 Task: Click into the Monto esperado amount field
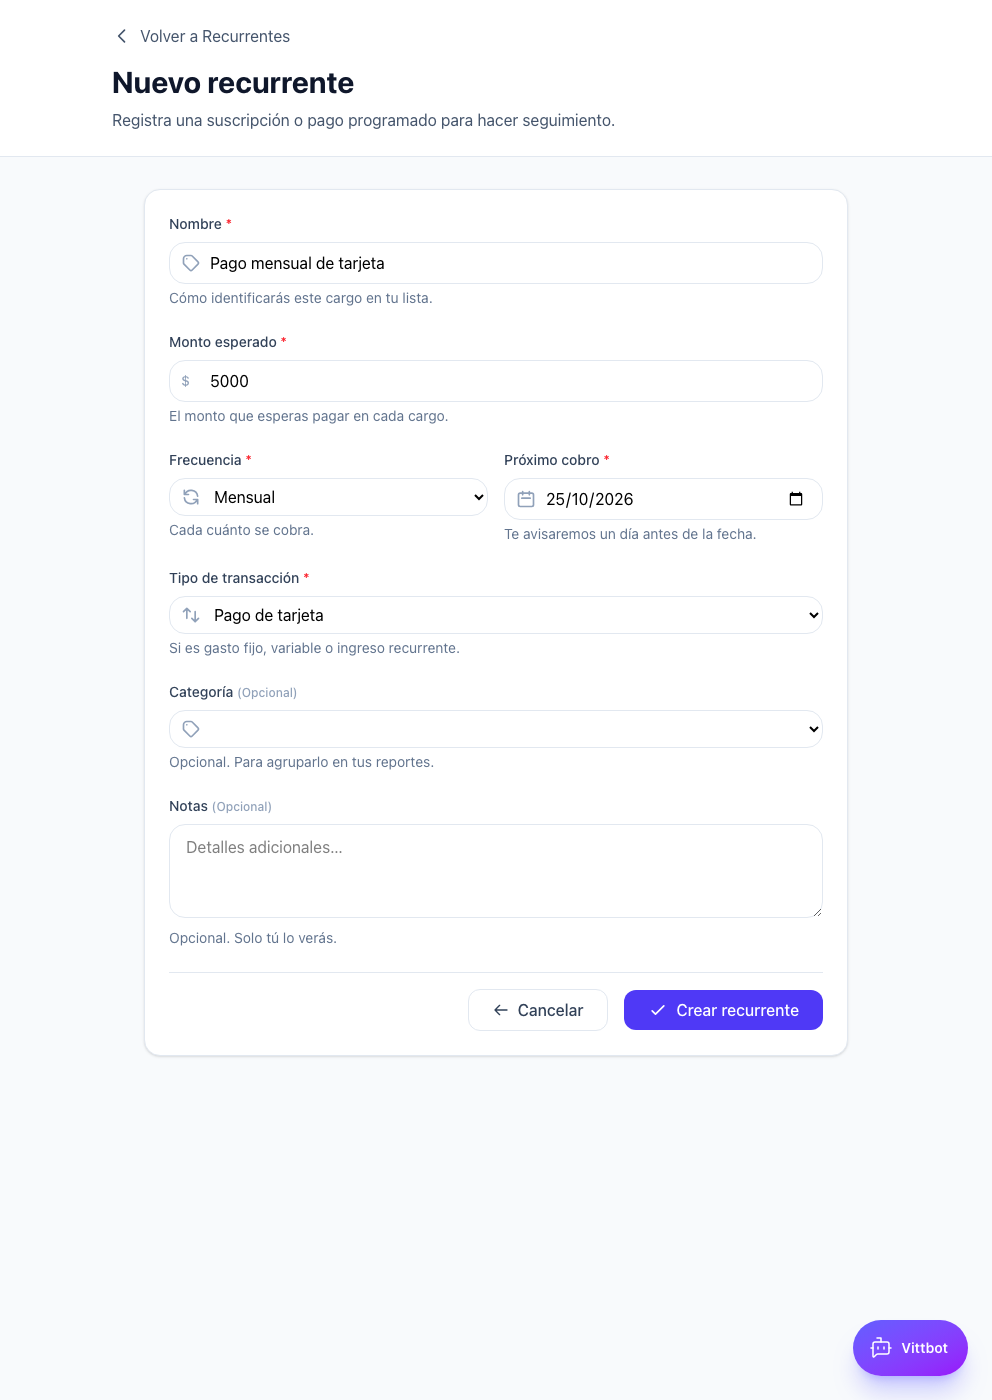(496, 381)
